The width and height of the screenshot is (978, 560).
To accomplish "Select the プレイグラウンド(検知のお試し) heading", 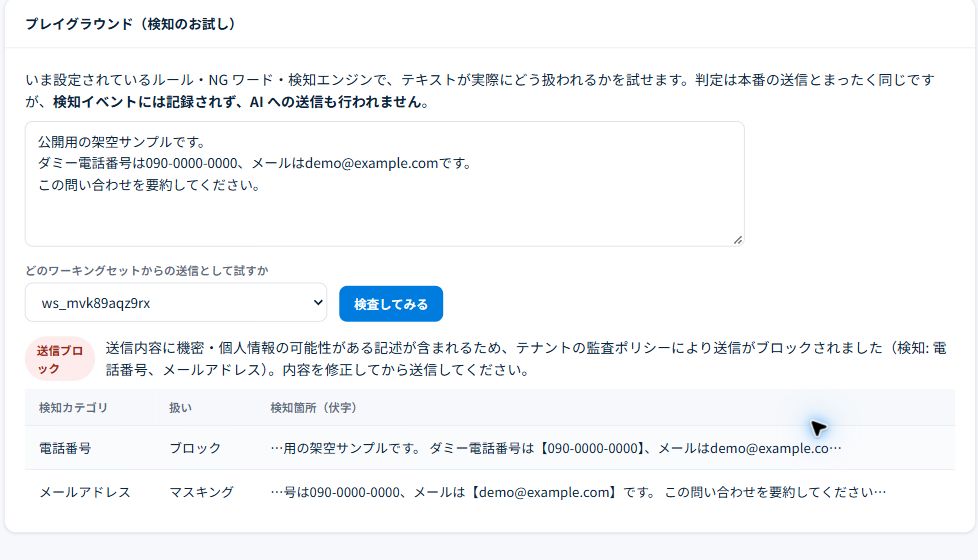I will tap(130, 24).
